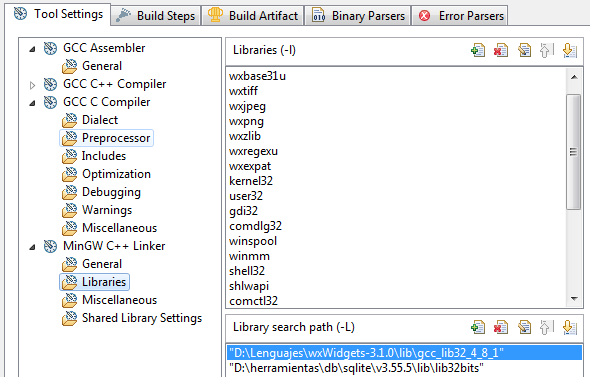Image resolution: width=590 pixels, height=377 pixels.
Task: Collapse the GCC Assembler tree node
Action: 33,49
